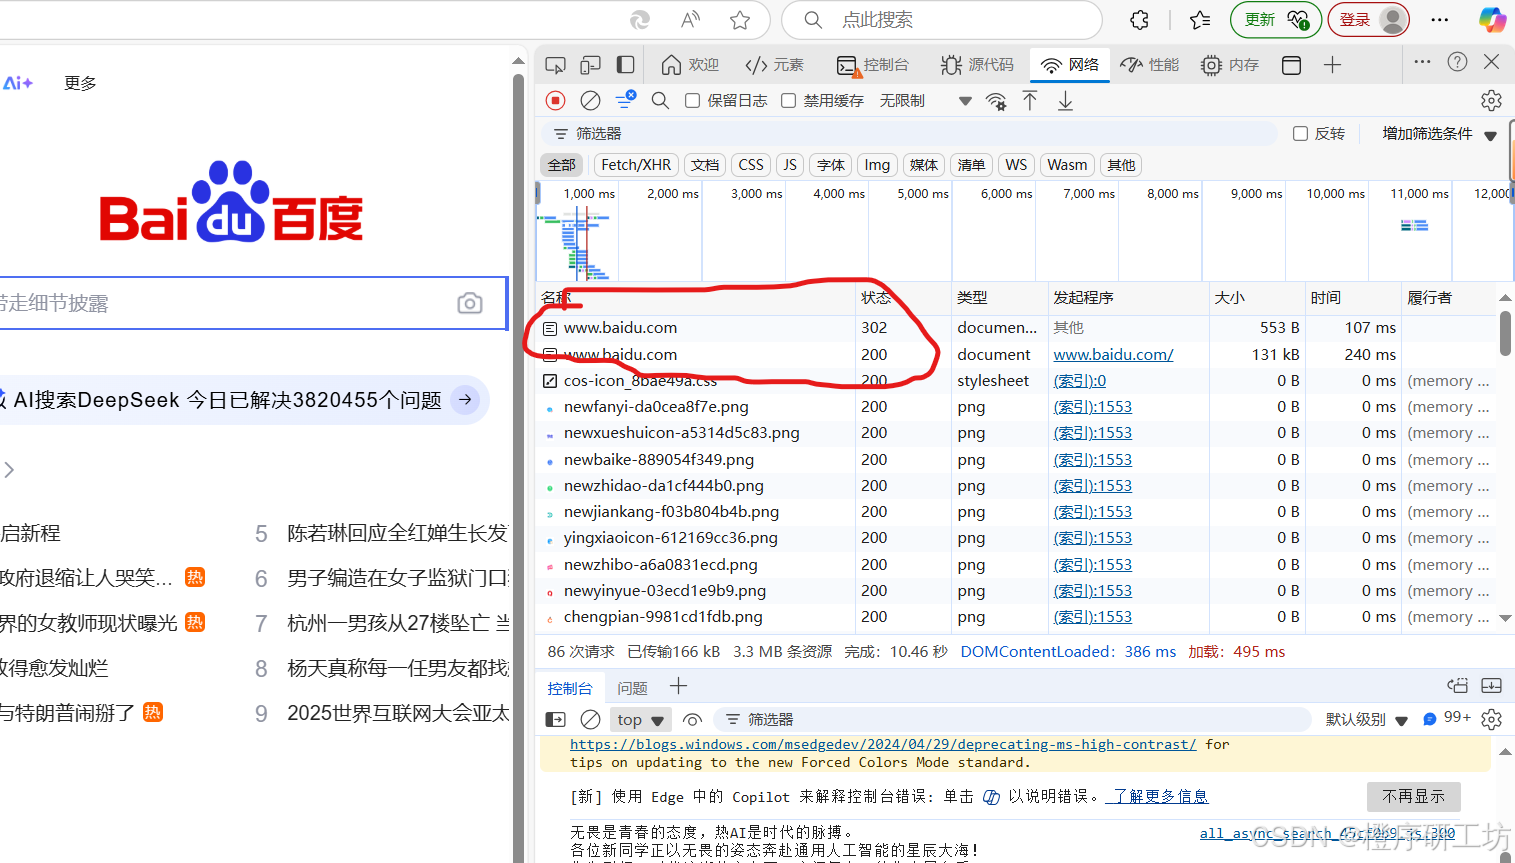Toggle console sidebar icon
Image resolution: width=1515 pixels, height=863 pixels.
(x=556, y=719)
